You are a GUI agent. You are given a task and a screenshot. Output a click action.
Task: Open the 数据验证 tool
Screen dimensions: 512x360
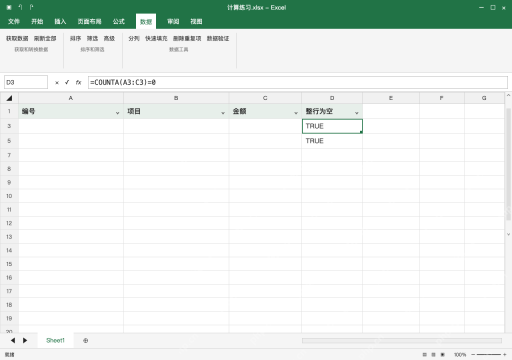(x=218, y=38)
